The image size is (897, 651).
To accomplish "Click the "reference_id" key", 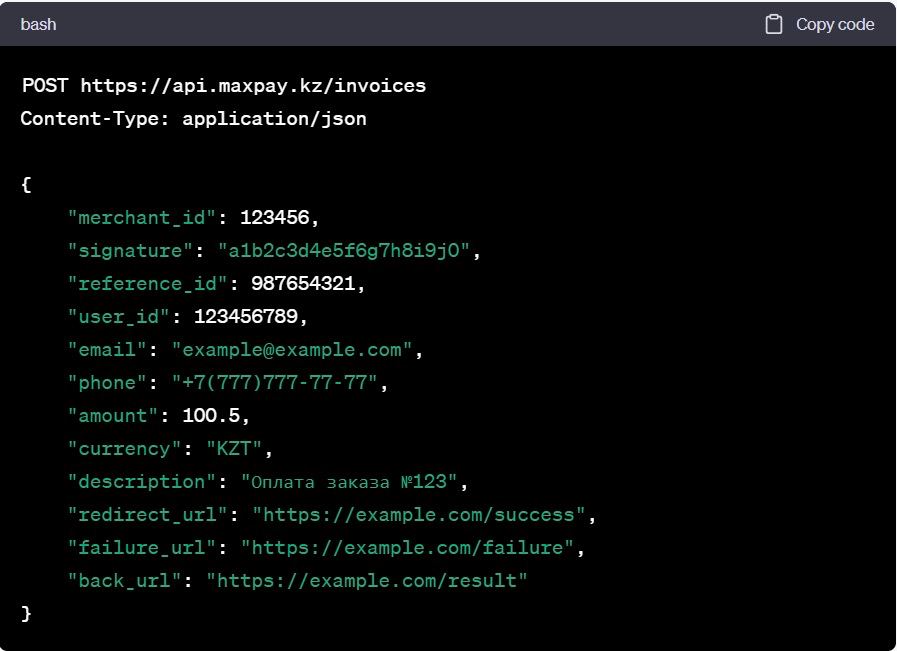I will [148, 284].
